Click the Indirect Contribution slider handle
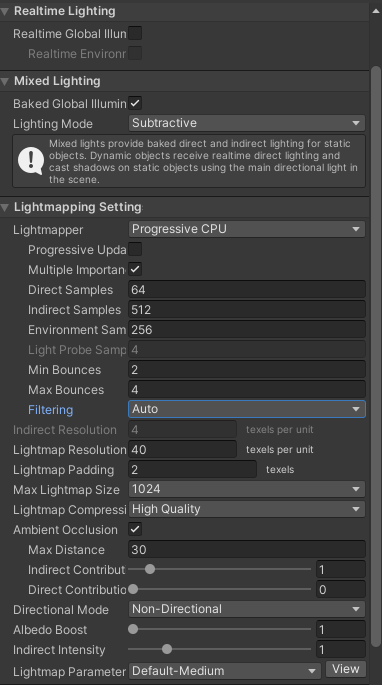The image size is (382, 685). (150, 569)
